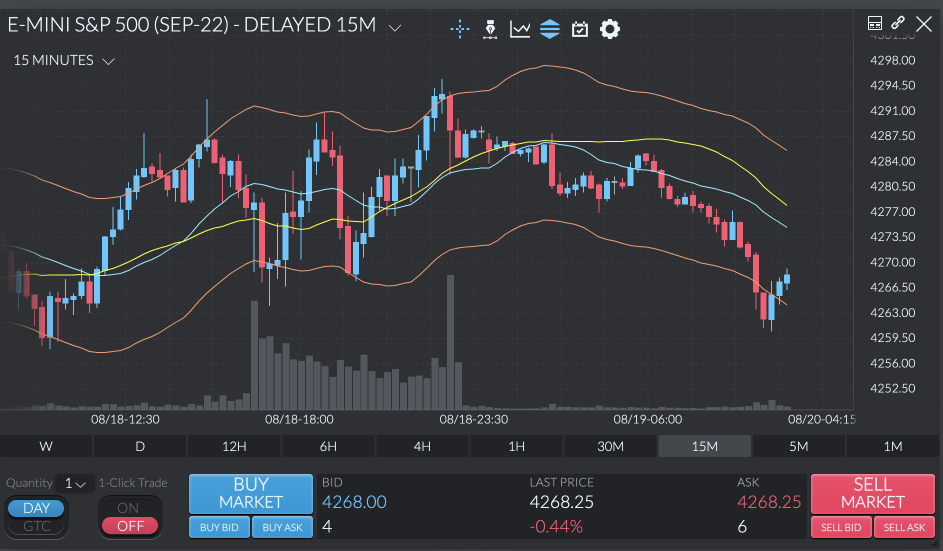Turn 1-Click Trade ON
943x551 pixels.
(128, 508)
